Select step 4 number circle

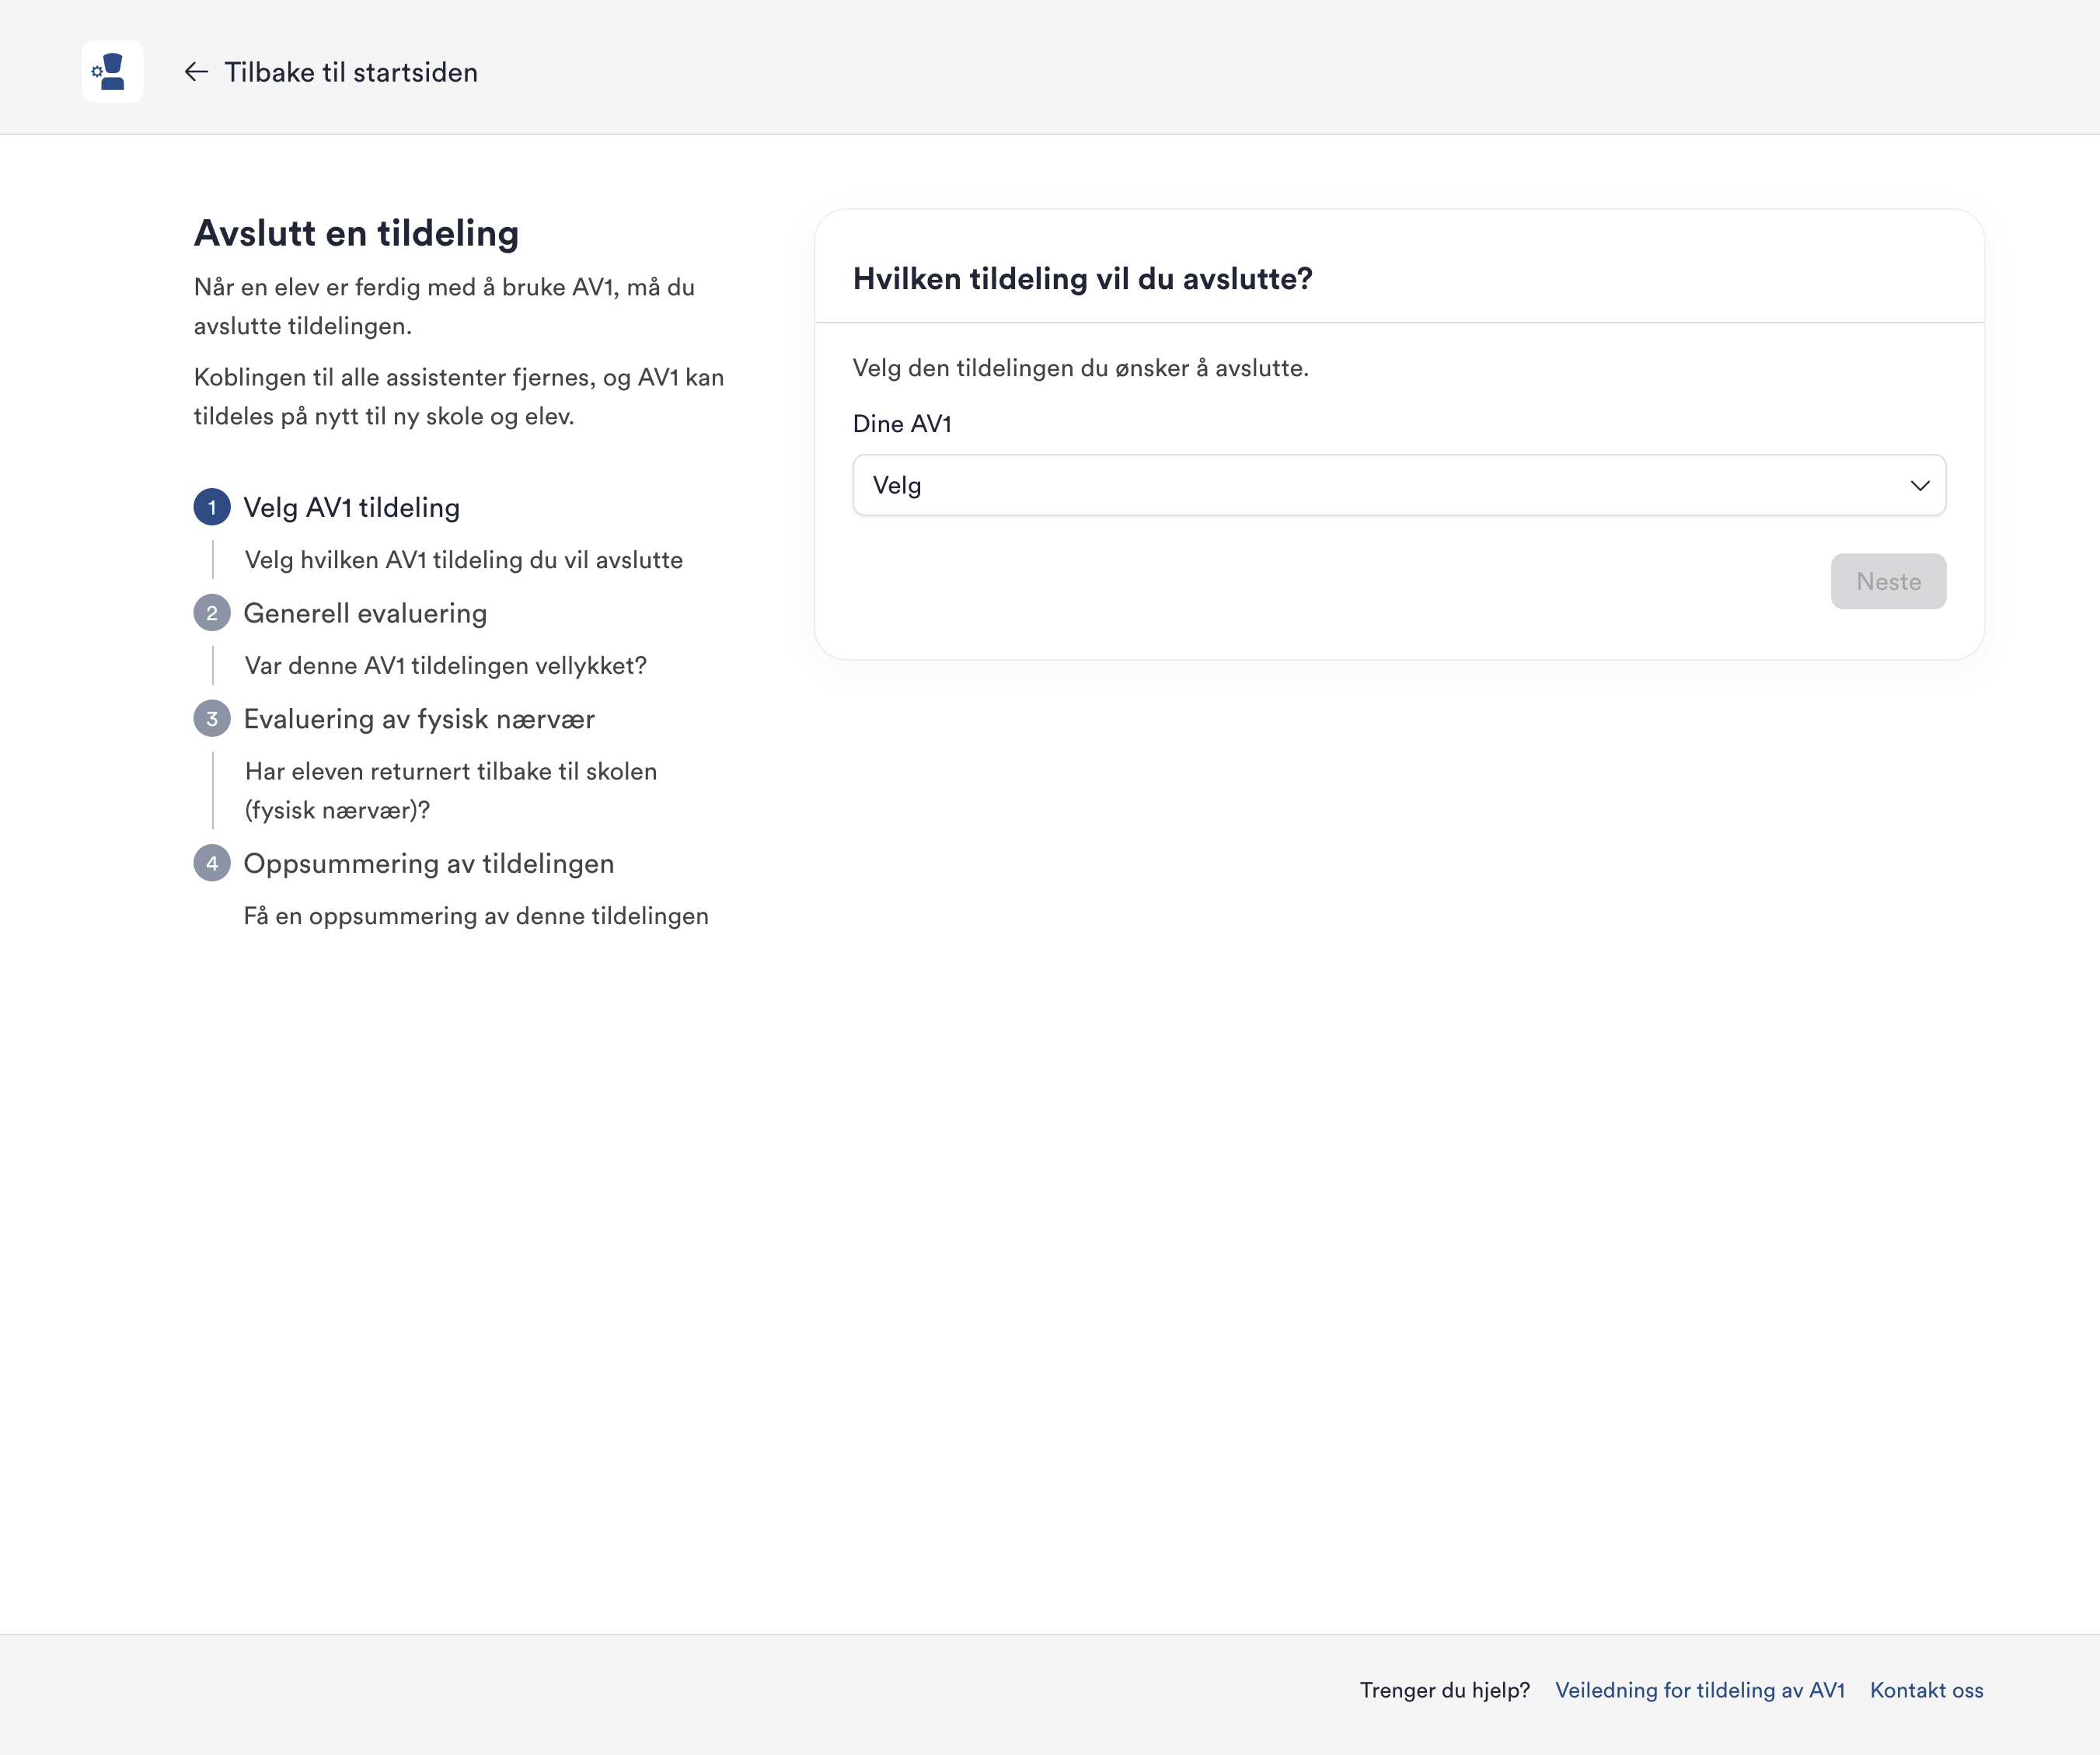click(212, 863)
